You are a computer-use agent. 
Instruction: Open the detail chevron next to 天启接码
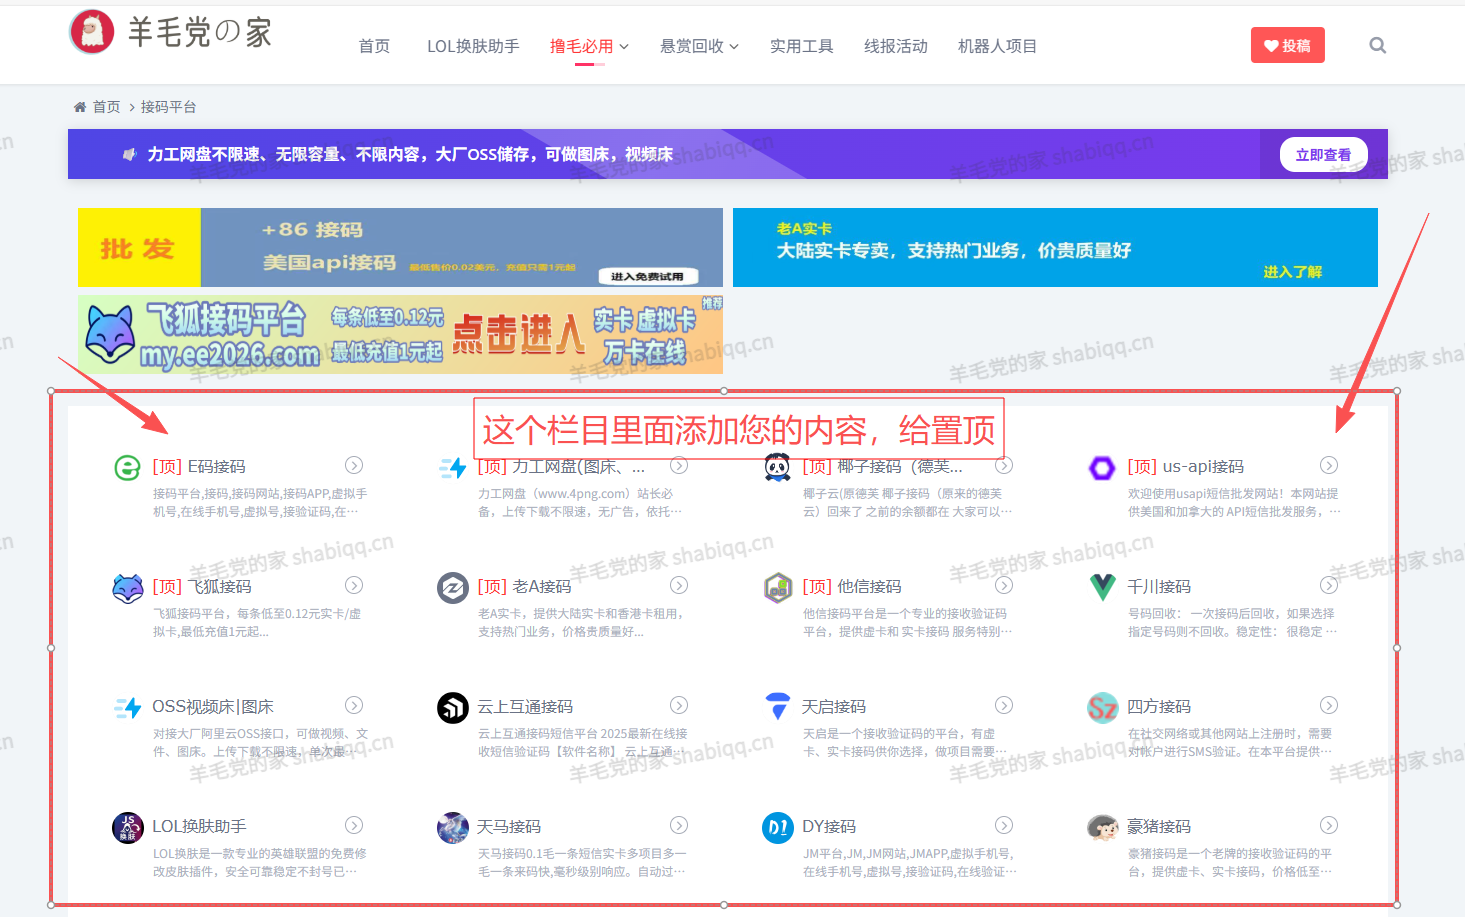[x=1004, y=705]
